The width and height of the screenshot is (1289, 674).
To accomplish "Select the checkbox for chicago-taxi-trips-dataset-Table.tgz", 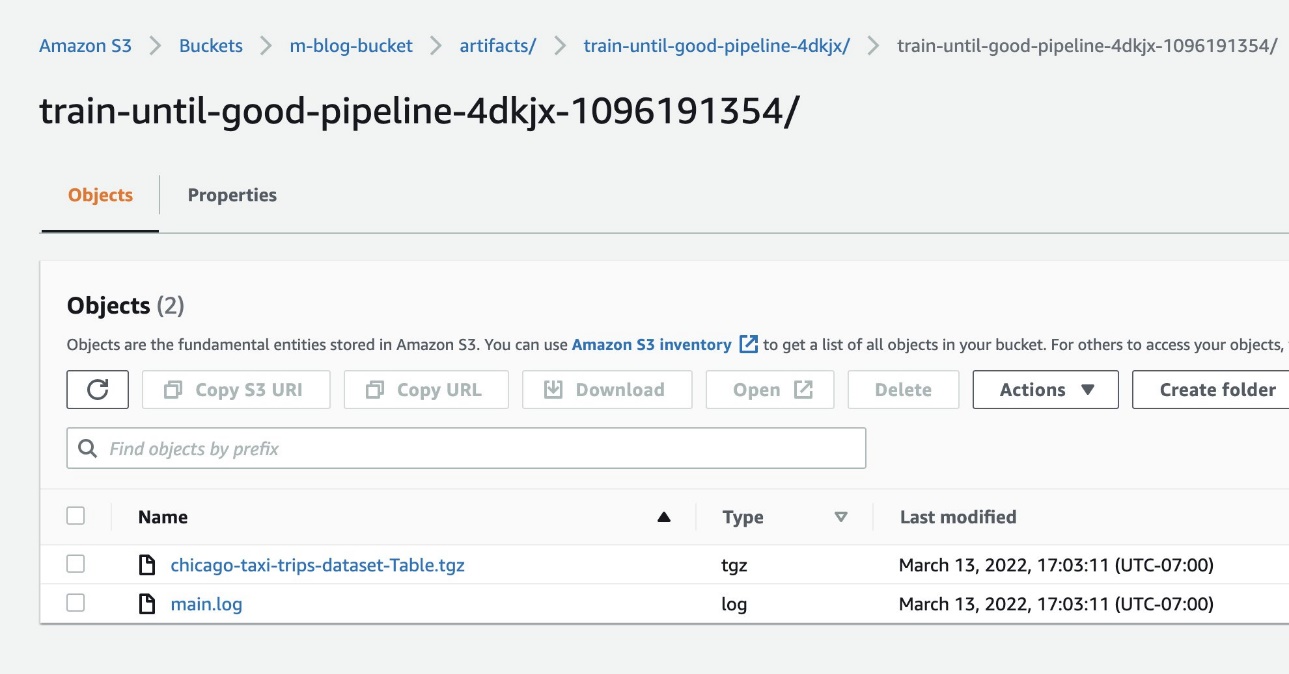I will pos(76,564).
